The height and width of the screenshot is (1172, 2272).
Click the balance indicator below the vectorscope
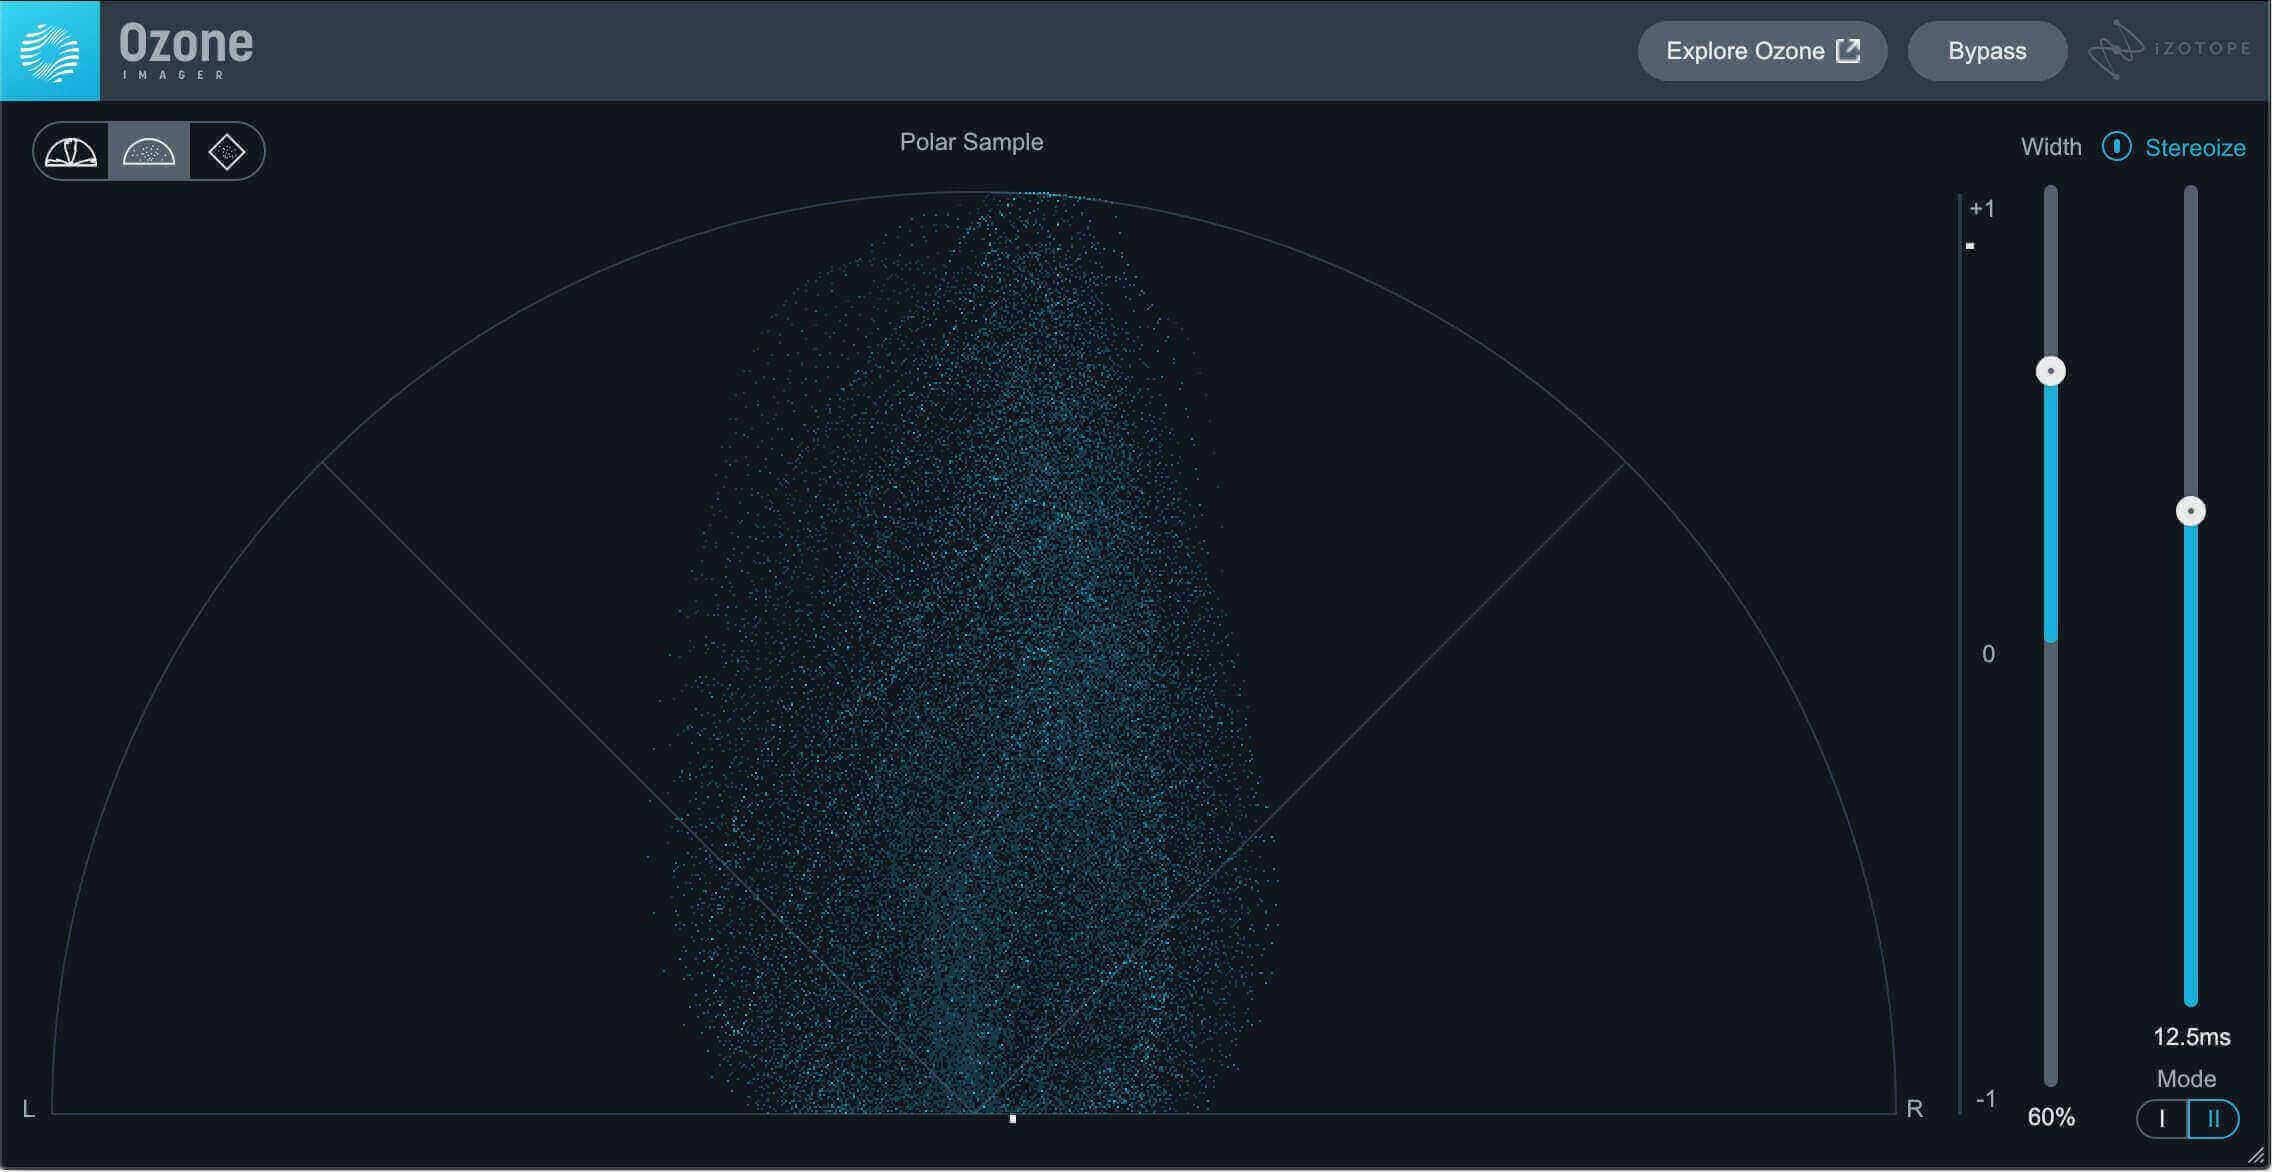pos(1013,1119)
